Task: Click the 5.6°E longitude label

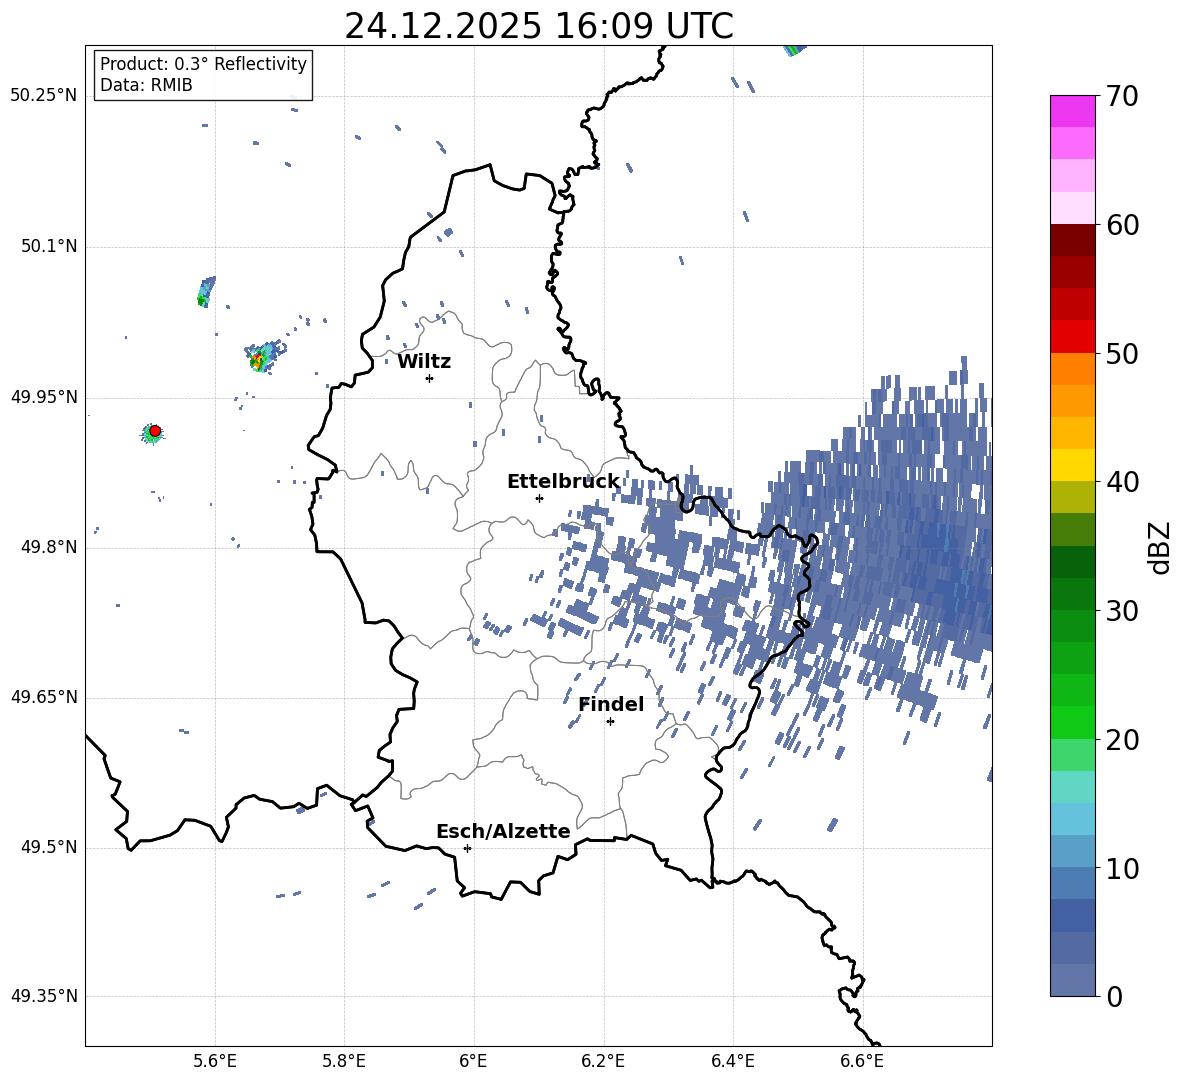Action: 215,1061
